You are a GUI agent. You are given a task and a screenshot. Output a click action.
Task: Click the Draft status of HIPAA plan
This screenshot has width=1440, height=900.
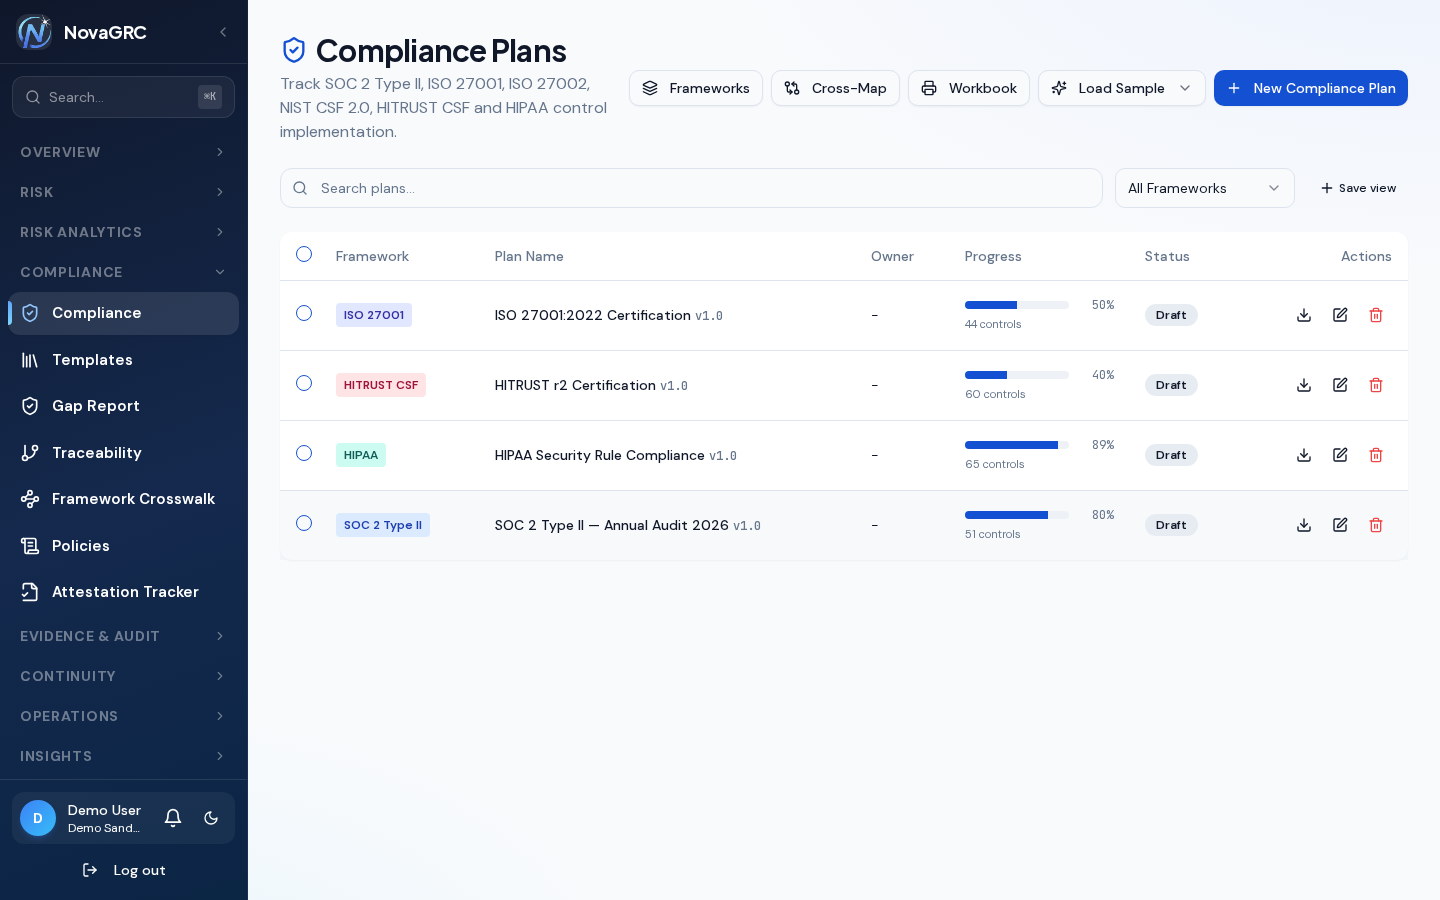click(x=1171, y=455)
